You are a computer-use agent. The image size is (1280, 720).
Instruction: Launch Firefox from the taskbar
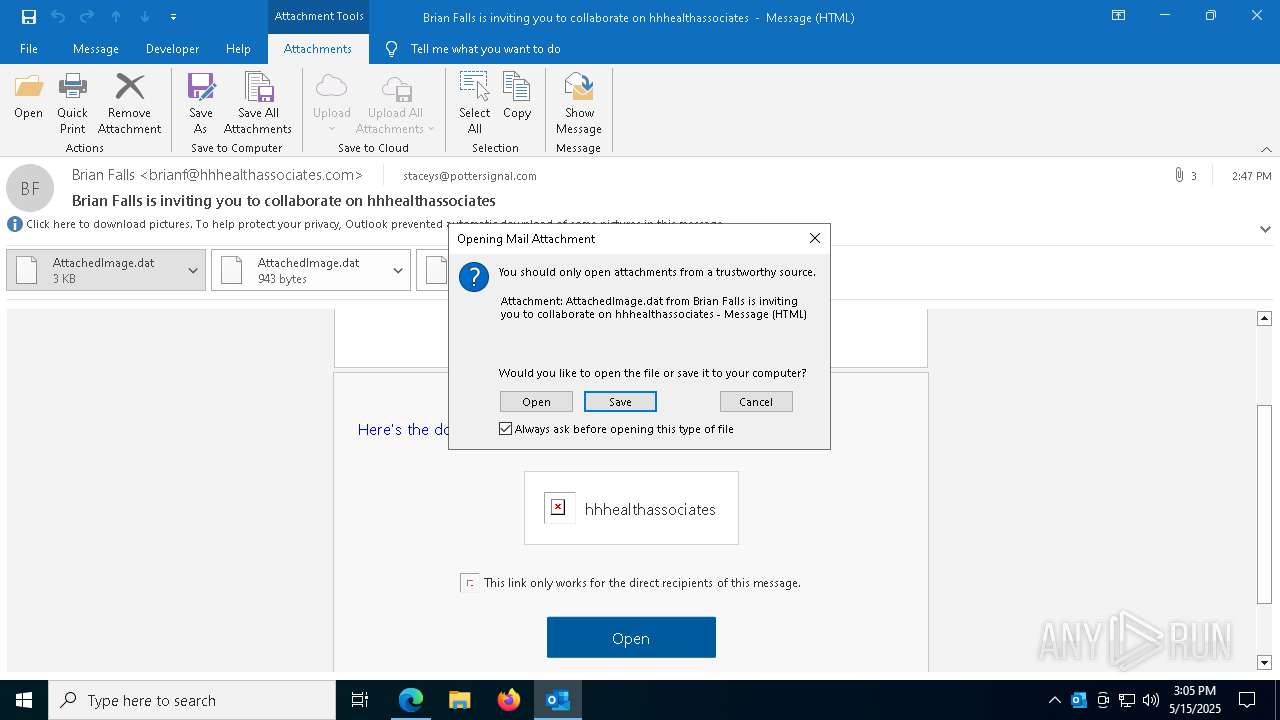click(509, 700)
